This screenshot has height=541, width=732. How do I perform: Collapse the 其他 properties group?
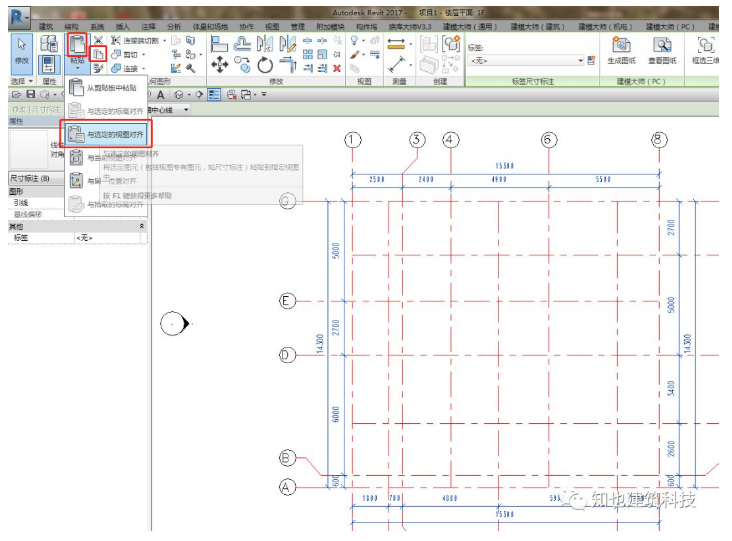coord(142,226)
